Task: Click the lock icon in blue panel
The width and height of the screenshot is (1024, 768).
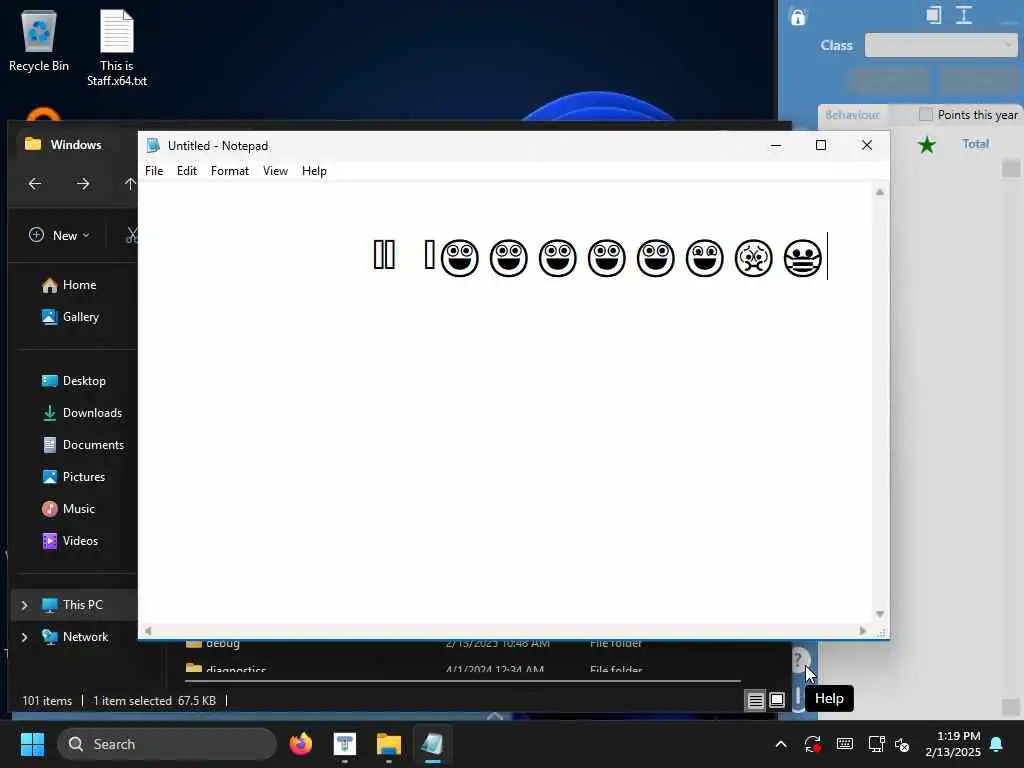Action: pyautogui.click(x=798, y=17)
